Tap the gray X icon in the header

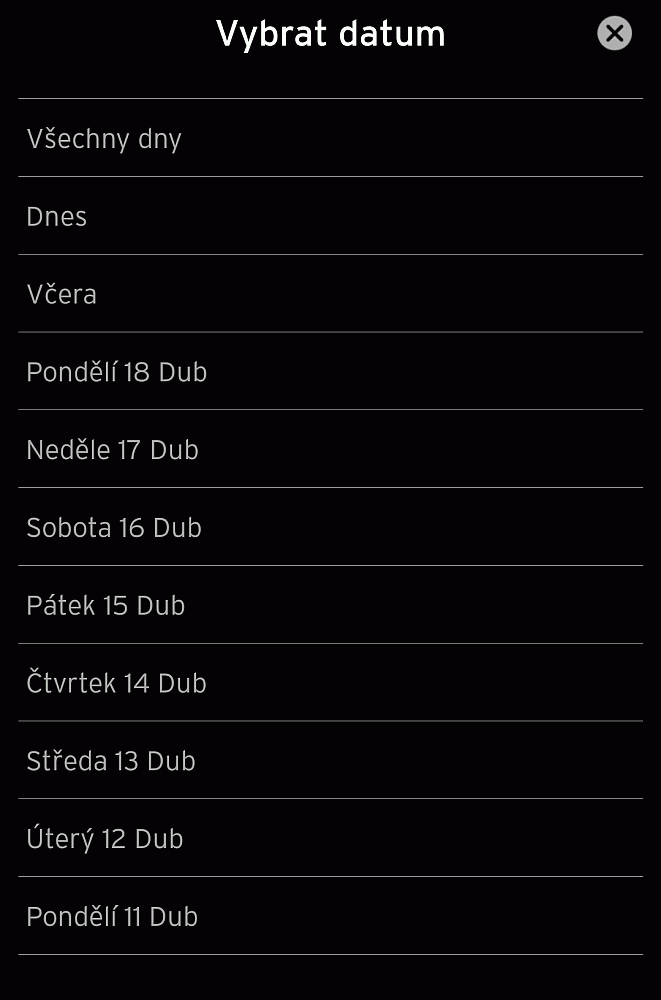(x=614, y=34)
